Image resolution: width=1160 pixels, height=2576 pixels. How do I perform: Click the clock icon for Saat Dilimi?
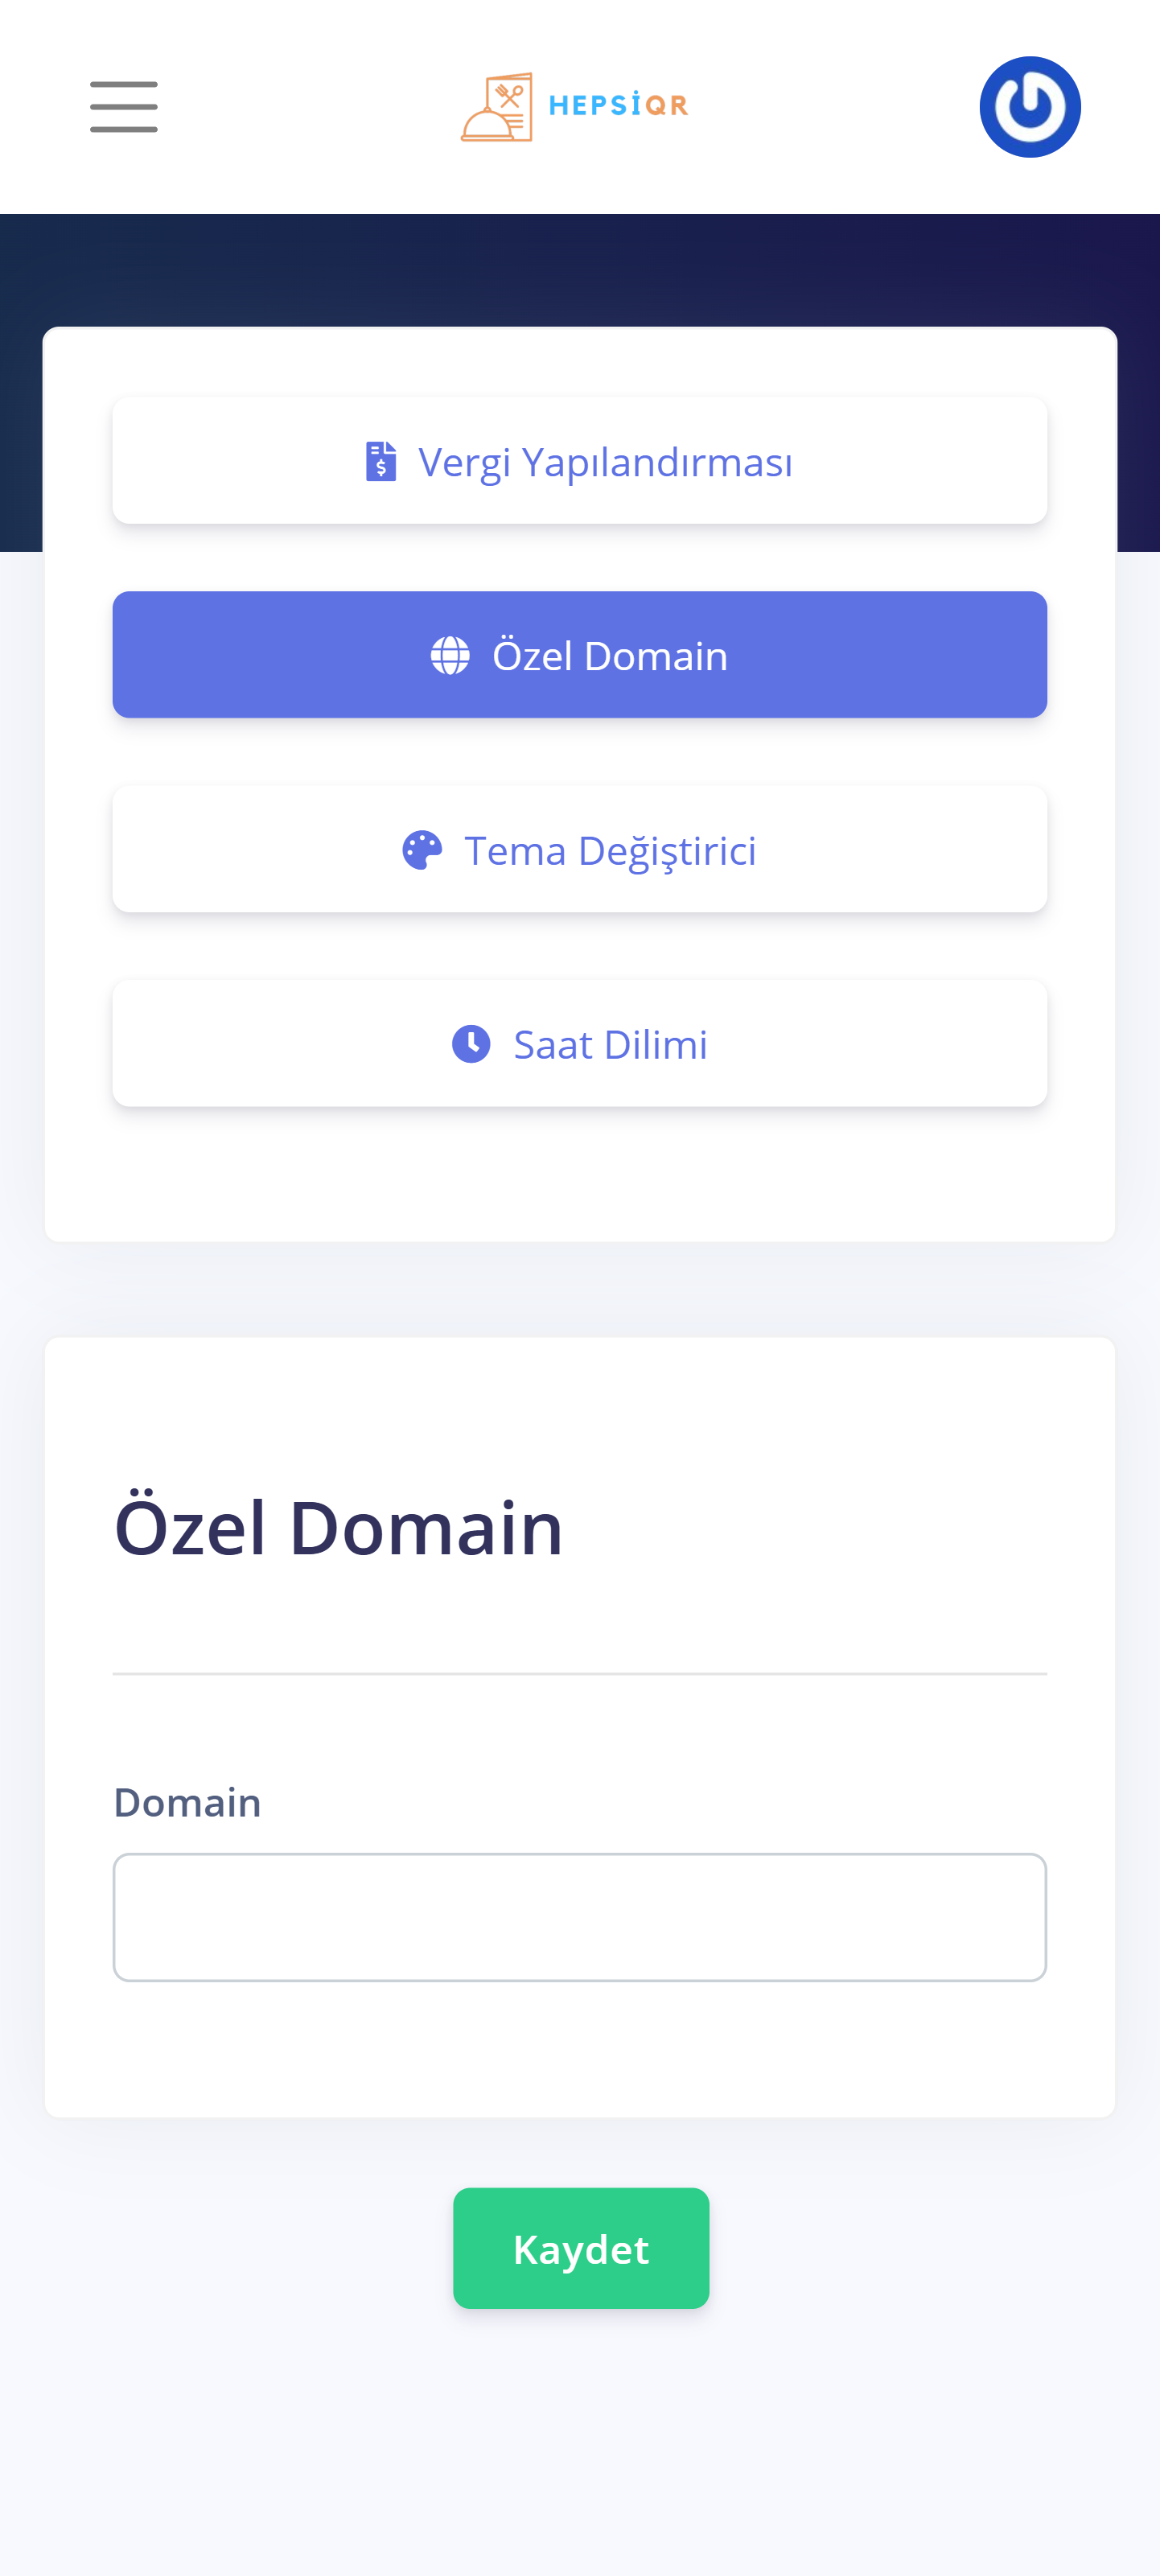pos(471,1044)
